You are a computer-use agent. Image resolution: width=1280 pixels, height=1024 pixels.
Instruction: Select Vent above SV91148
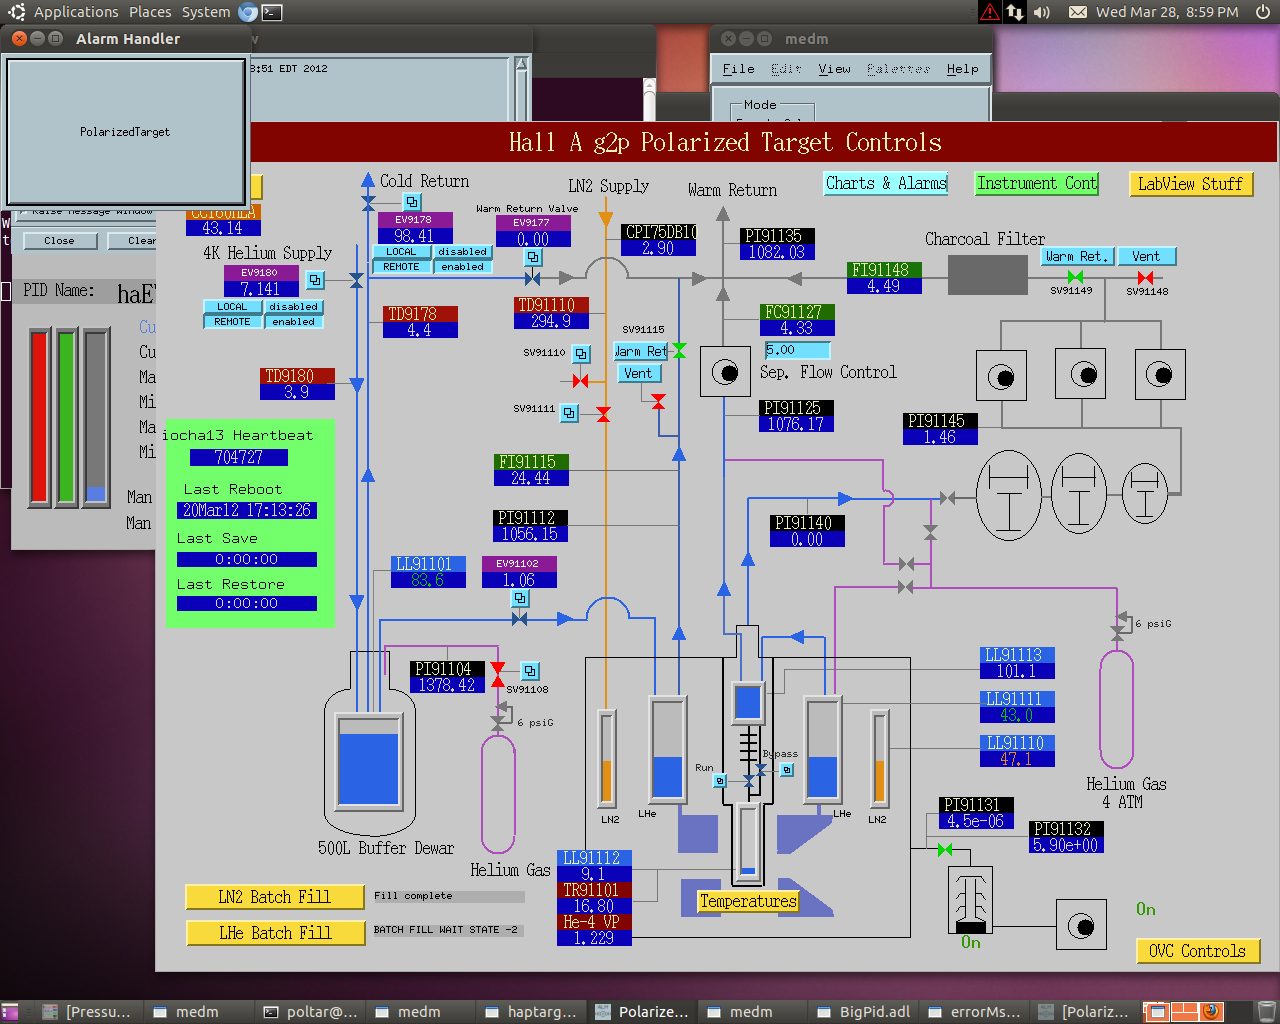click(1146, 257)
